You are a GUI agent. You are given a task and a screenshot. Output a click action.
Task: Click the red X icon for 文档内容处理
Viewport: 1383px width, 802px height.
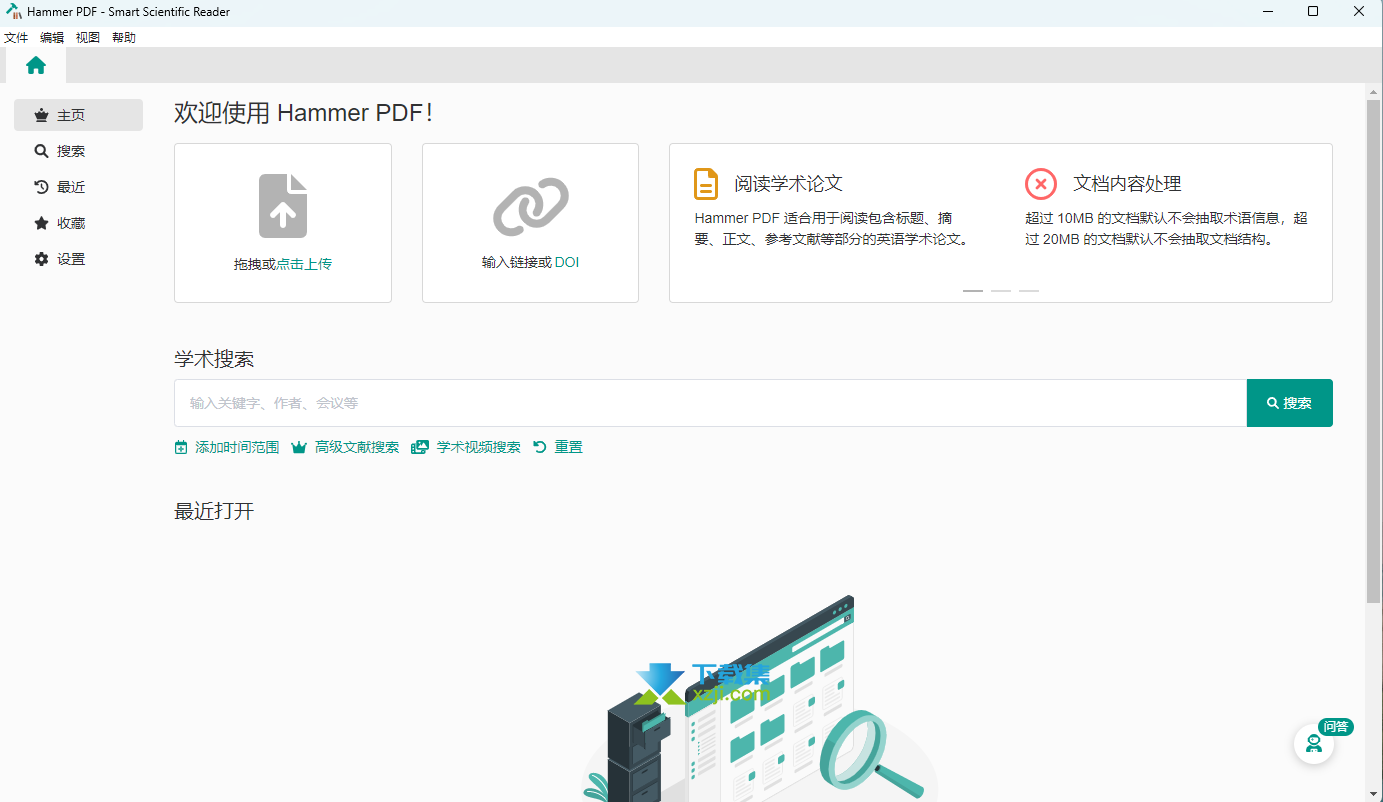tap(1041, 184)
